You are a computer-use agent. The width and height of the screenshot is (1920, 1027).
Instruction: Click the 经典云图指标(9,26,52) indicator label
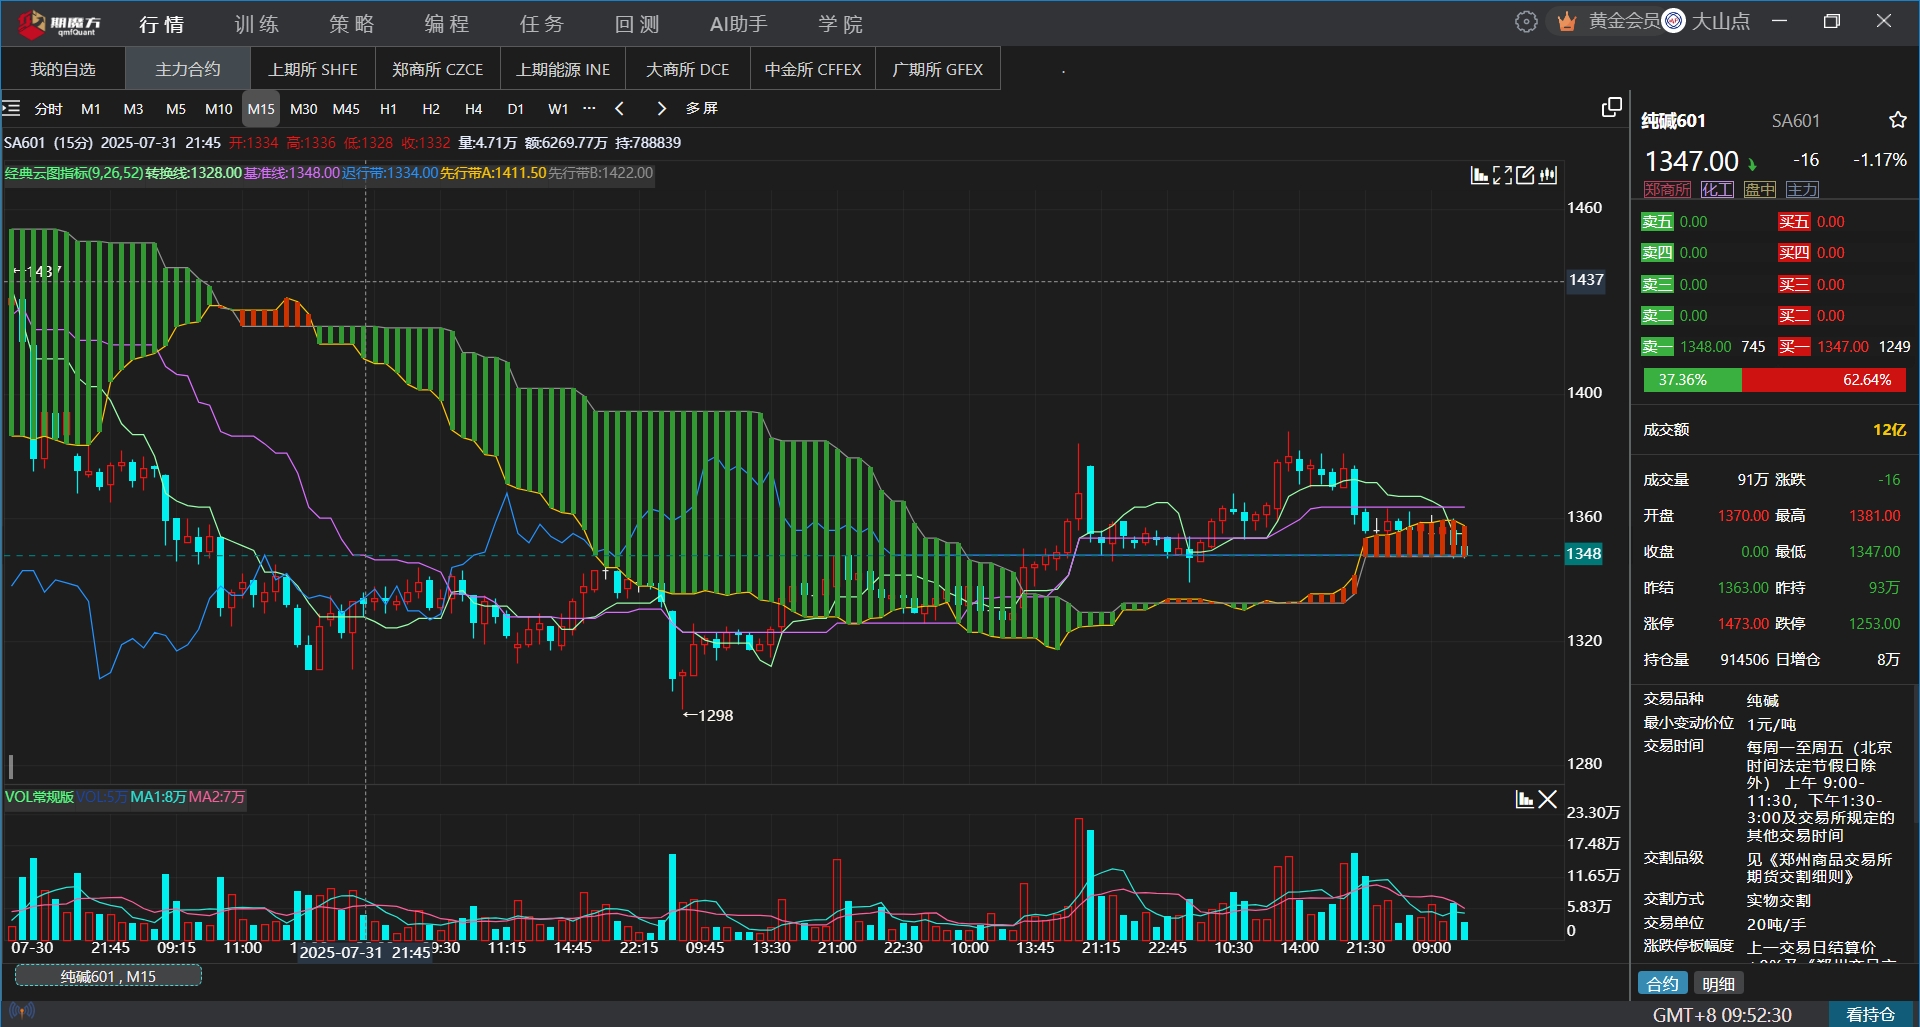tap(74, 173)
